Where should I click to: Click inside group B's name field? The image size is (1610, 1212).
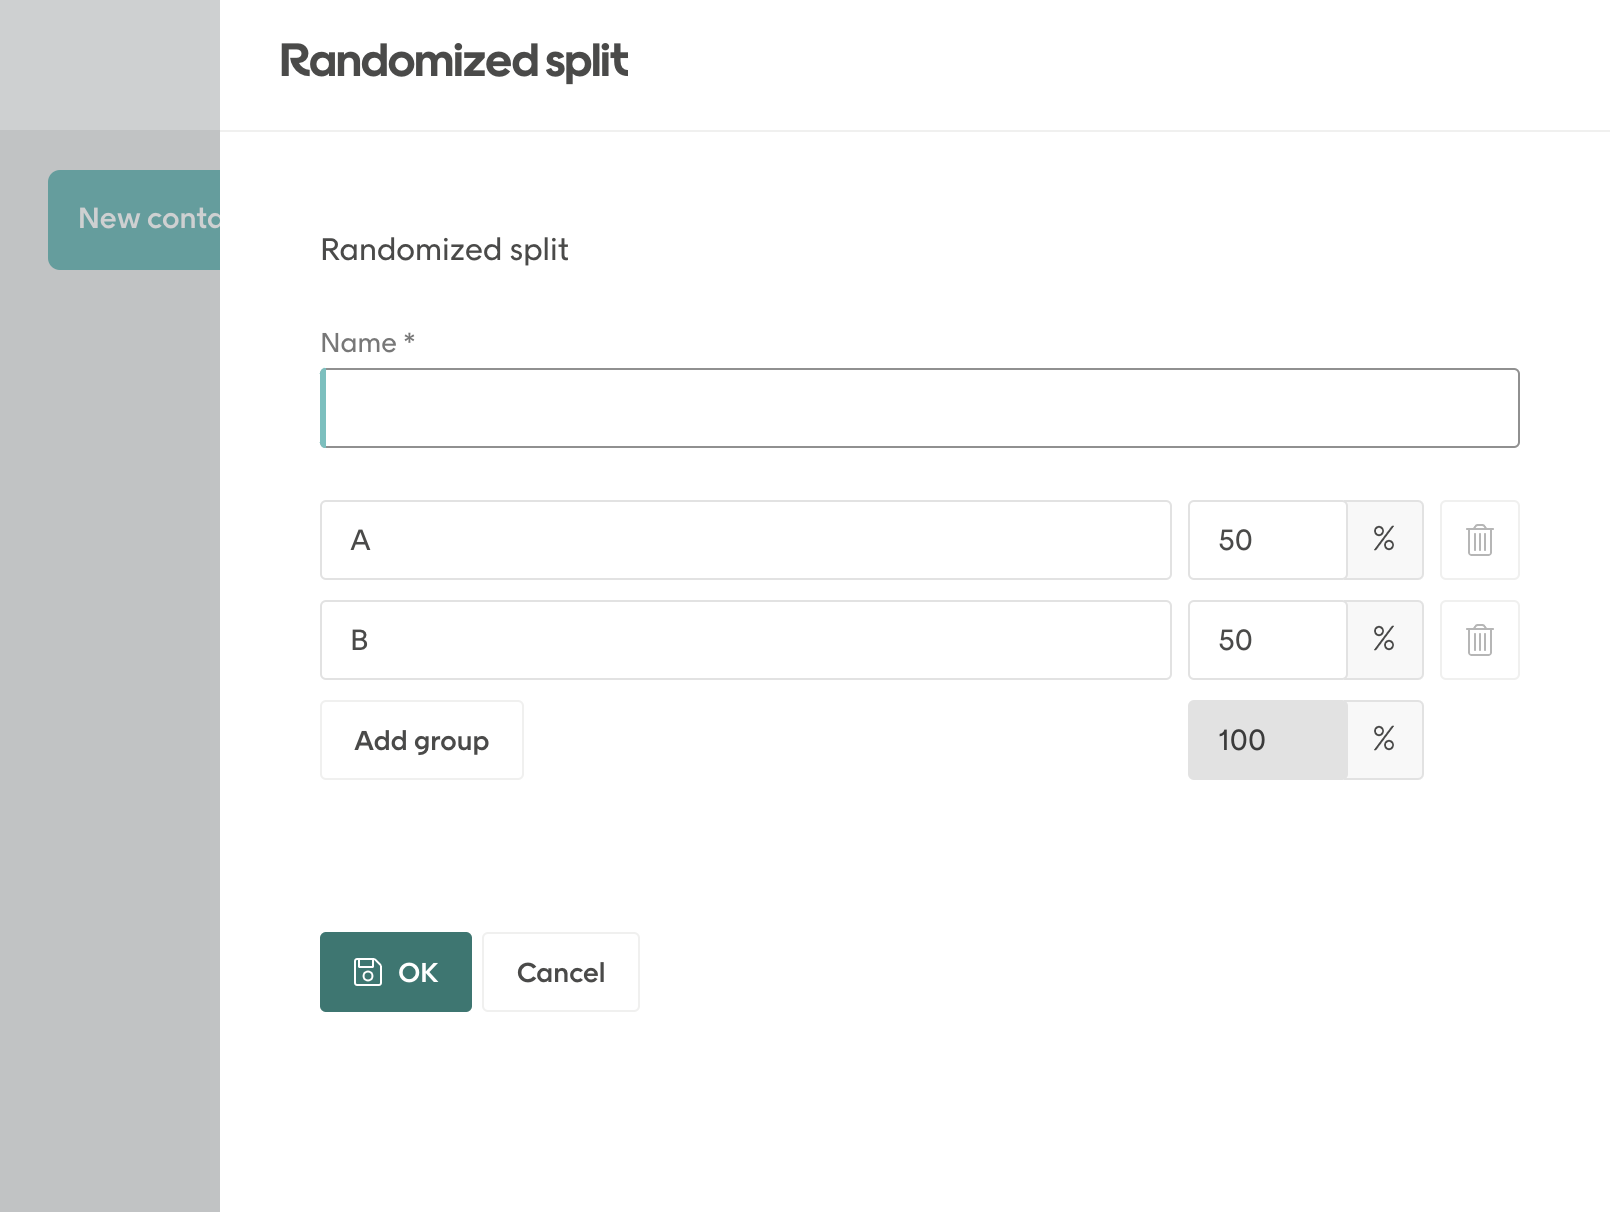(745, 640)
